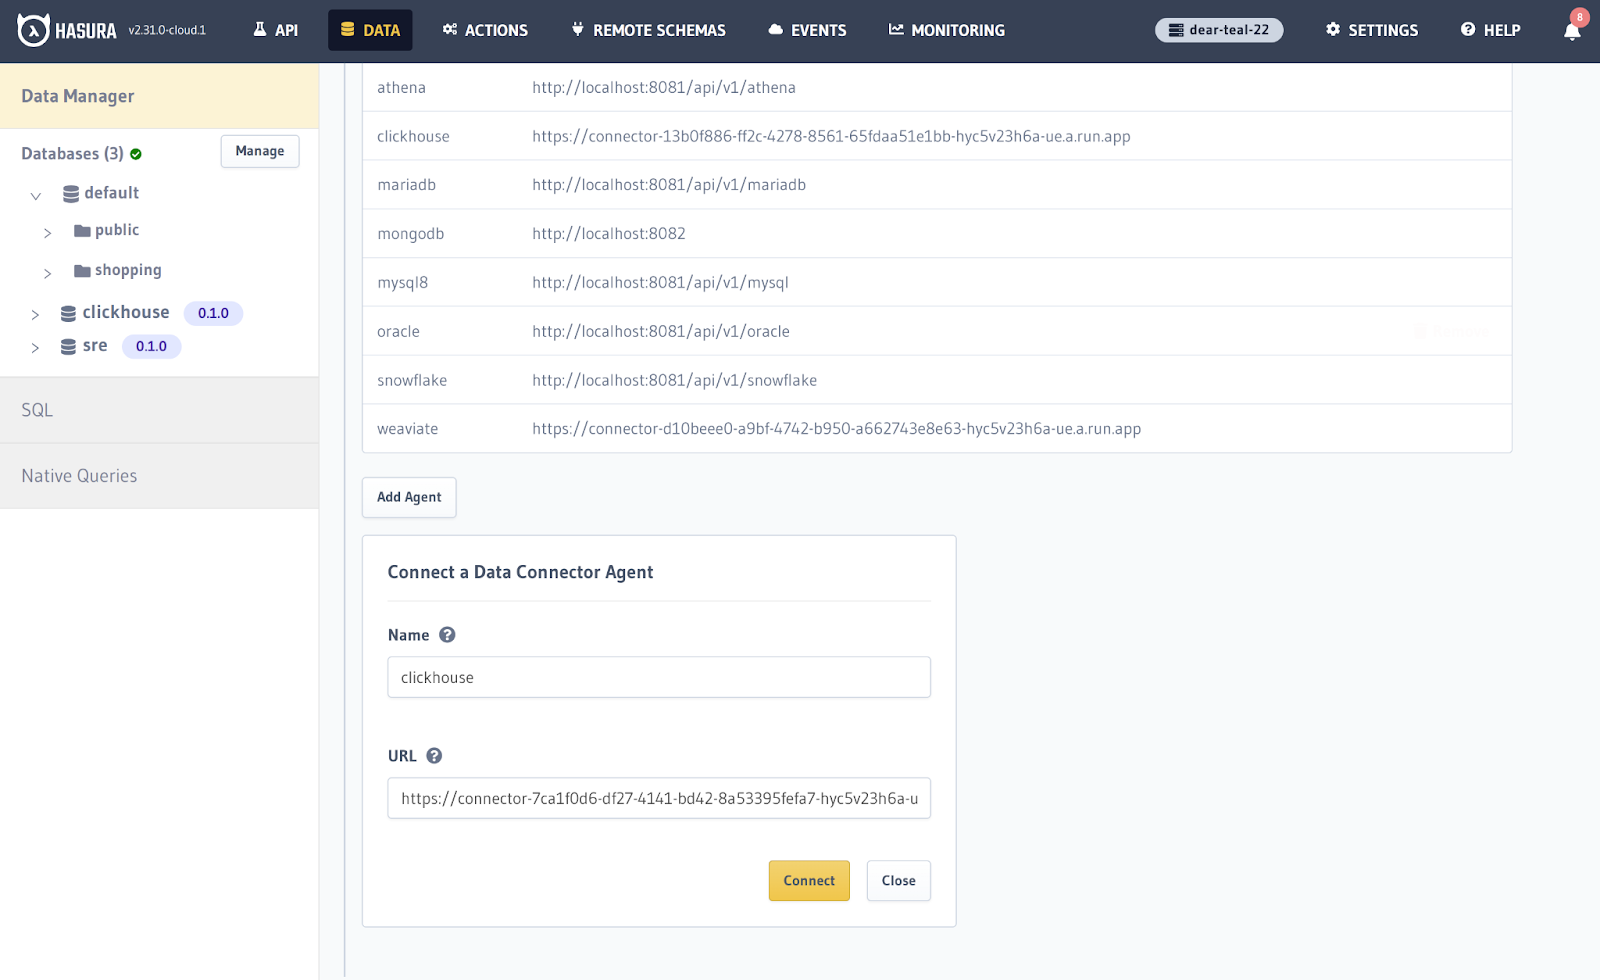Screen dimensions: 1600x980
Task: Go to the ACTIONS tab
Action: tap(485, 30)
